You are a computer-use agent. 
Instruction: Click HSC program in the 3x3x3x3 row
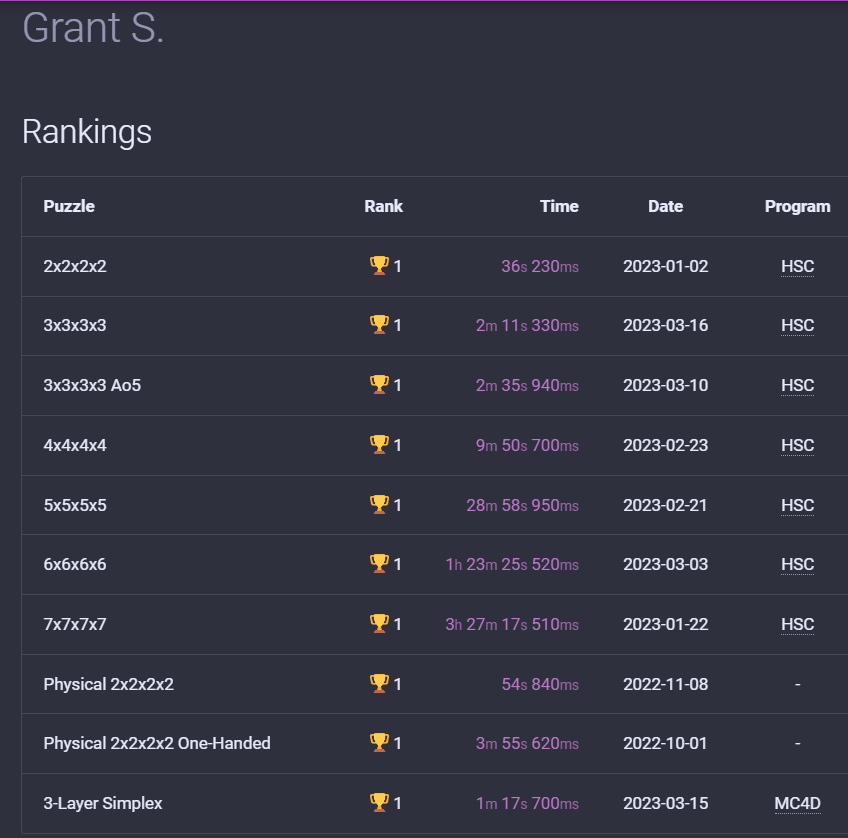797,325
